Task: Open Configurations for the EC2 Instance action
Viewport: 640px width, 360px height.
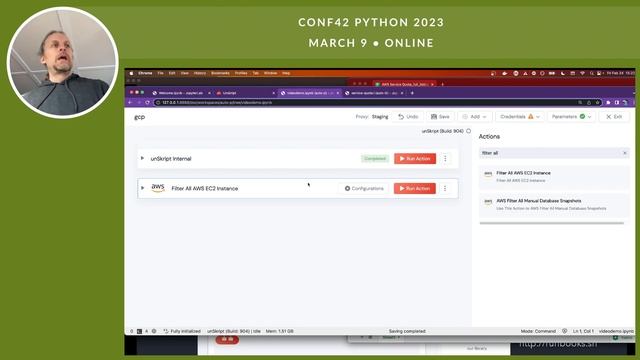Action: click(364, 189)
